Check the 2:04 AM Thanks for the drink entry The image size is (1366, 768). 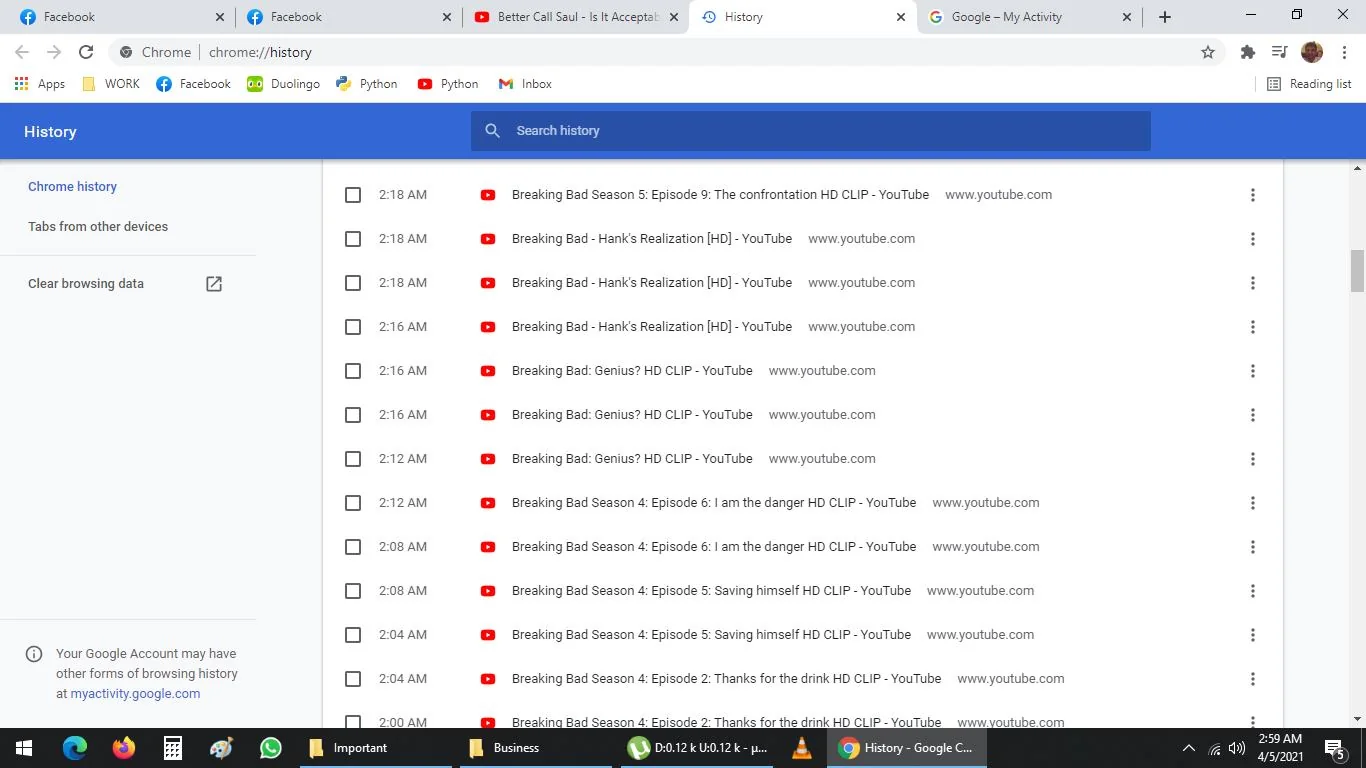pyautogui.click(x=353, y=679)
